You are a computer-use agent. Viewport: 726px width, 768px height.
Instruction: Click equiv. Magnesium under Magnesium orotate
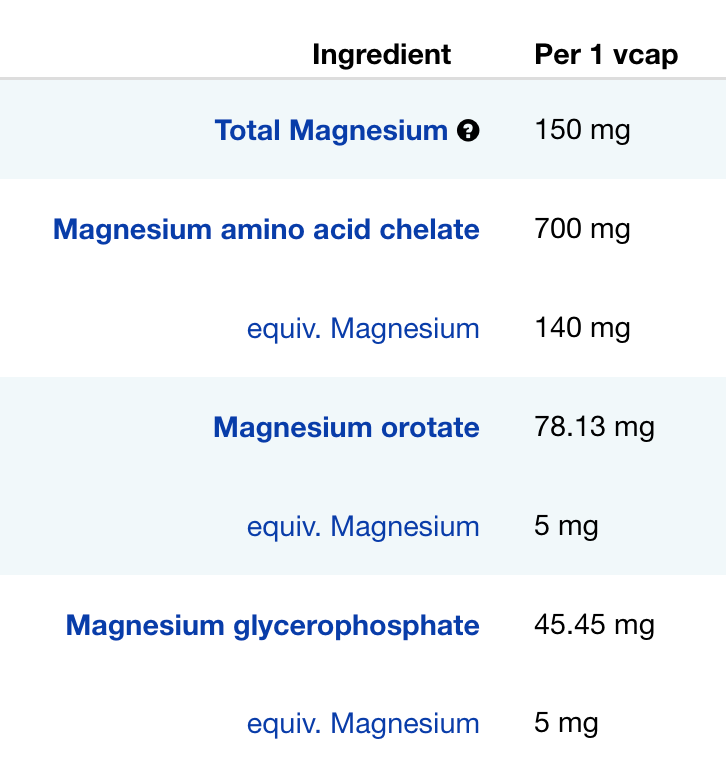(x=363, y=527)
